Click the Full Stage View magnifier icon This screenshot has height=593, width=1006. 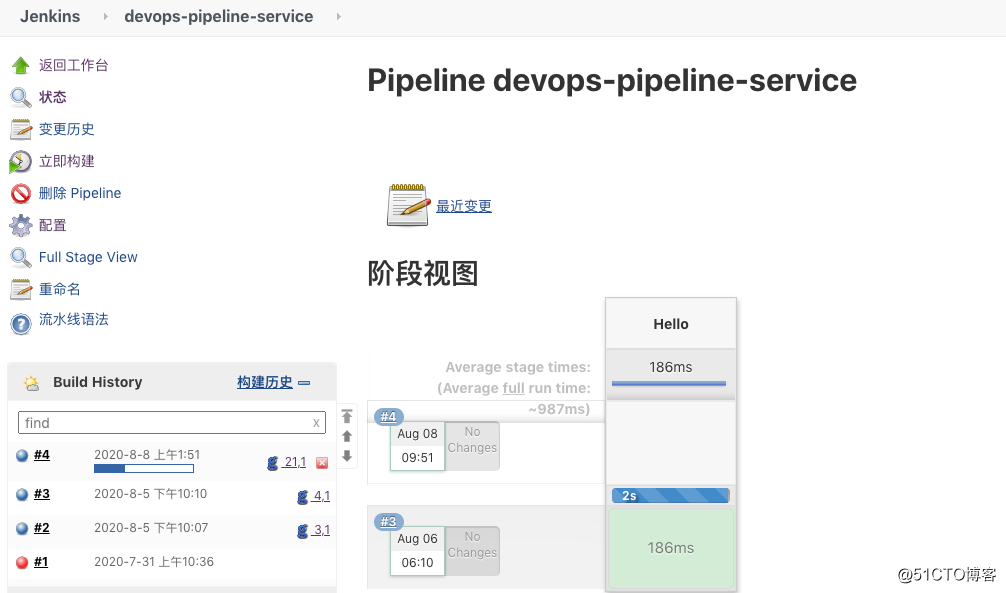click(x=21, y=257)
